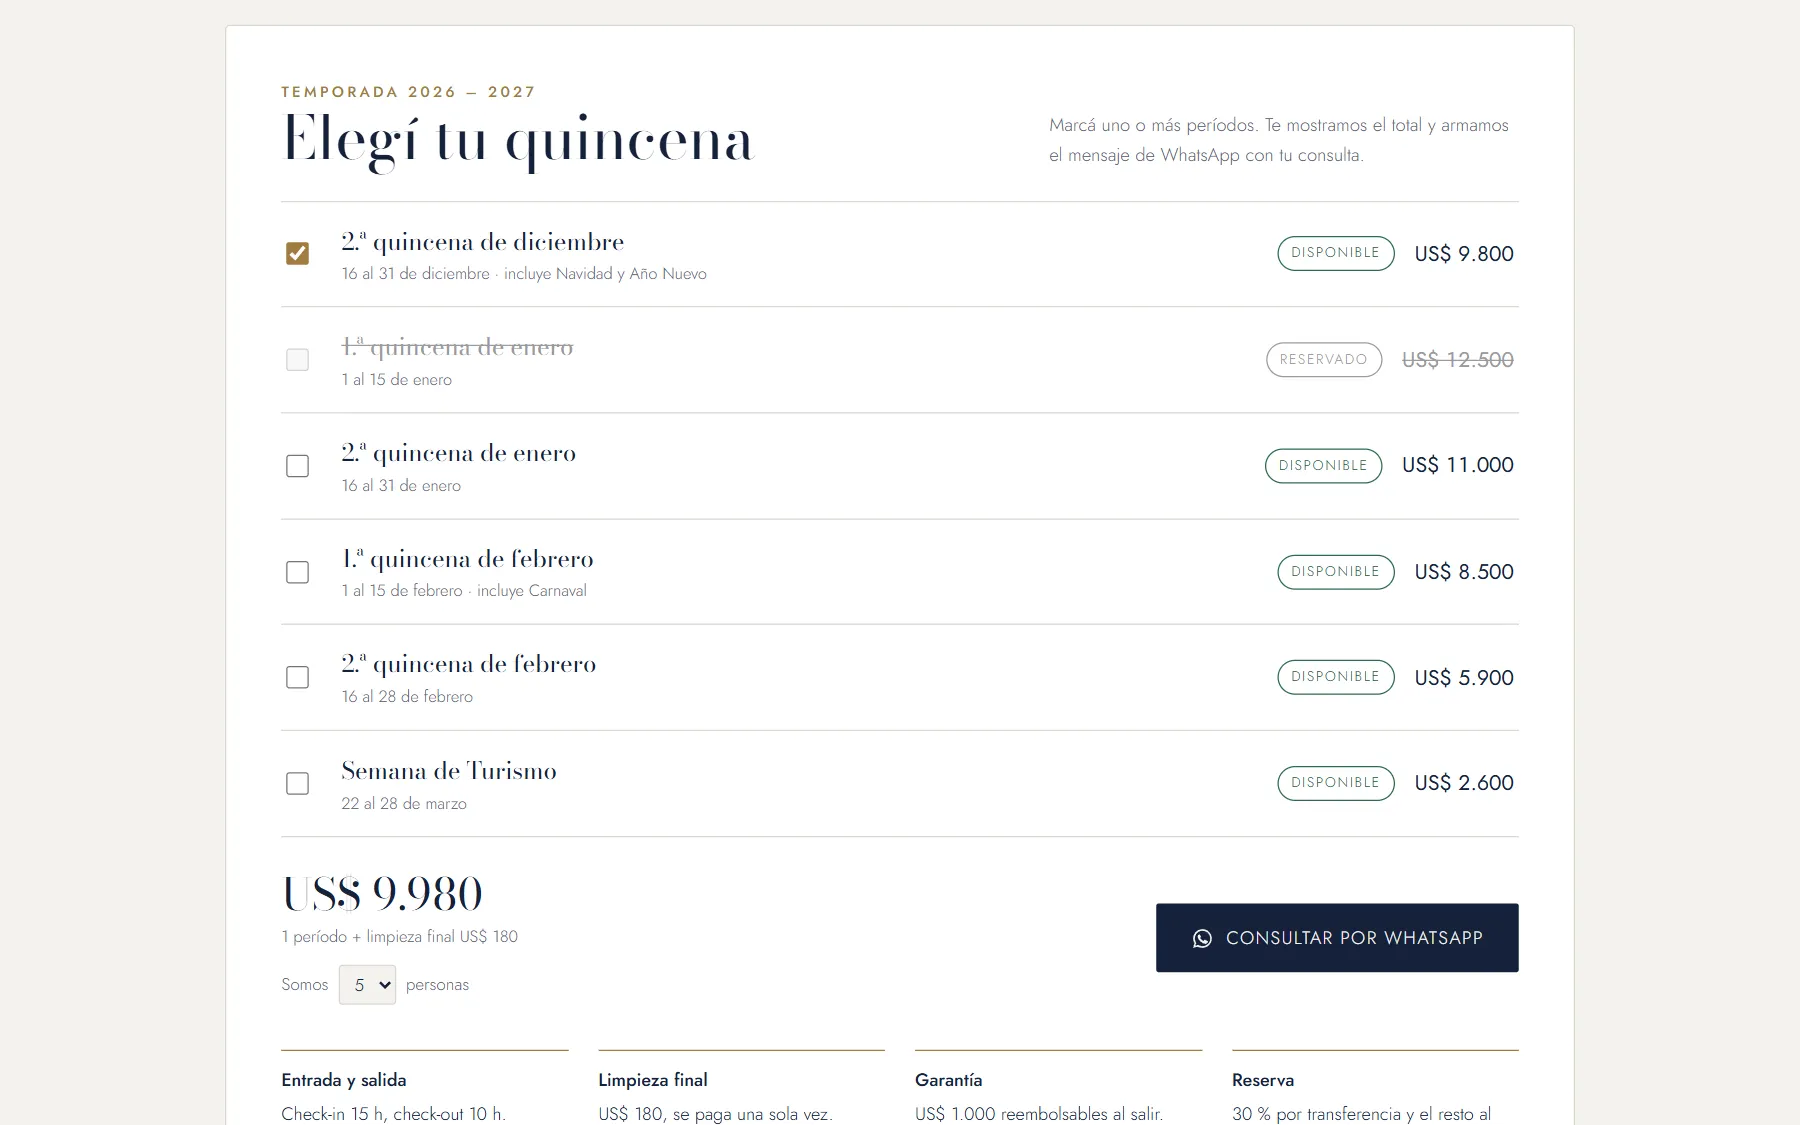
Task: Click the total US$ 9.980 amount
Action: coord(382,893)
